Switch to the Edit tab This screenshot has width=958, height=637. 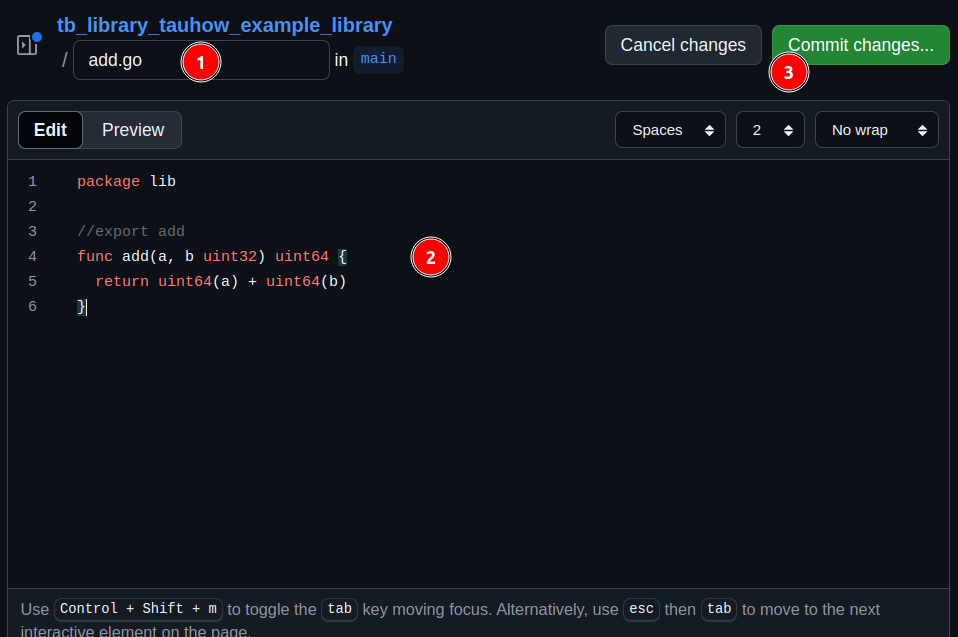click(x=50, y=130)
